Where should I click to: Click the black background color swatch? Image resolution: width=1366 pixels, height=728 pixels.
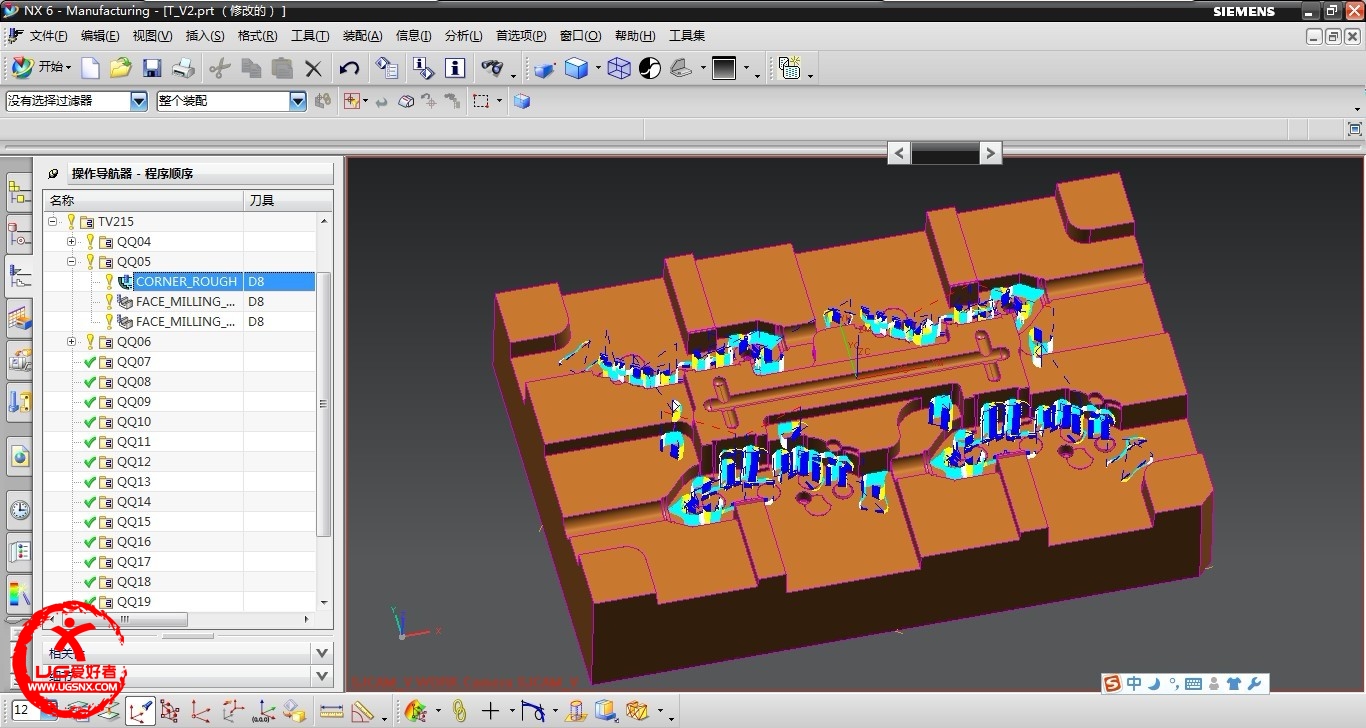(724, 68)
